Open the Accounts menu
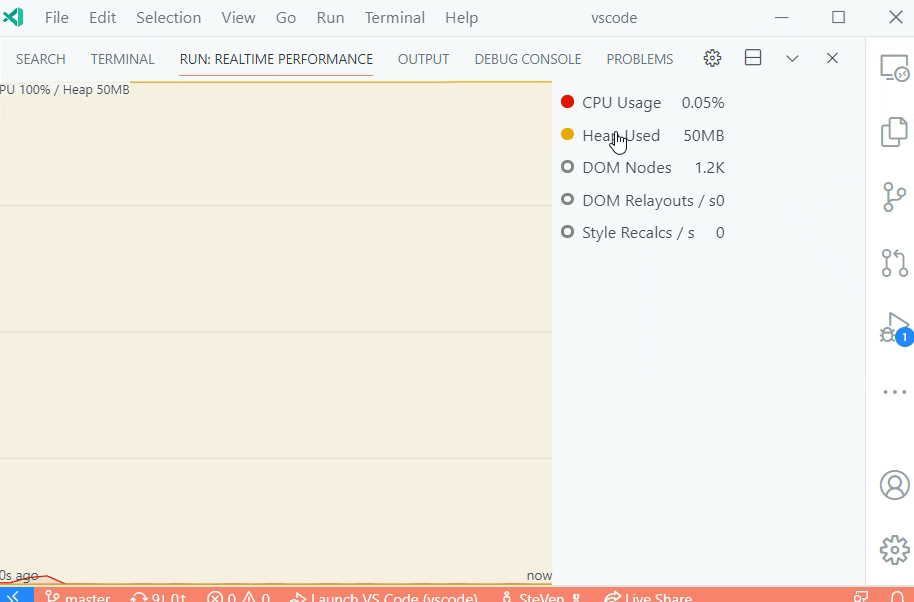Viewport: 914px width, 602px height. (893, 485)
